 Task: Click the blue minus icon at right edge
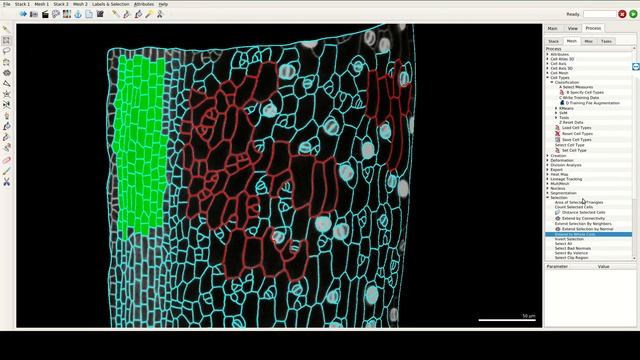[636, 67]
